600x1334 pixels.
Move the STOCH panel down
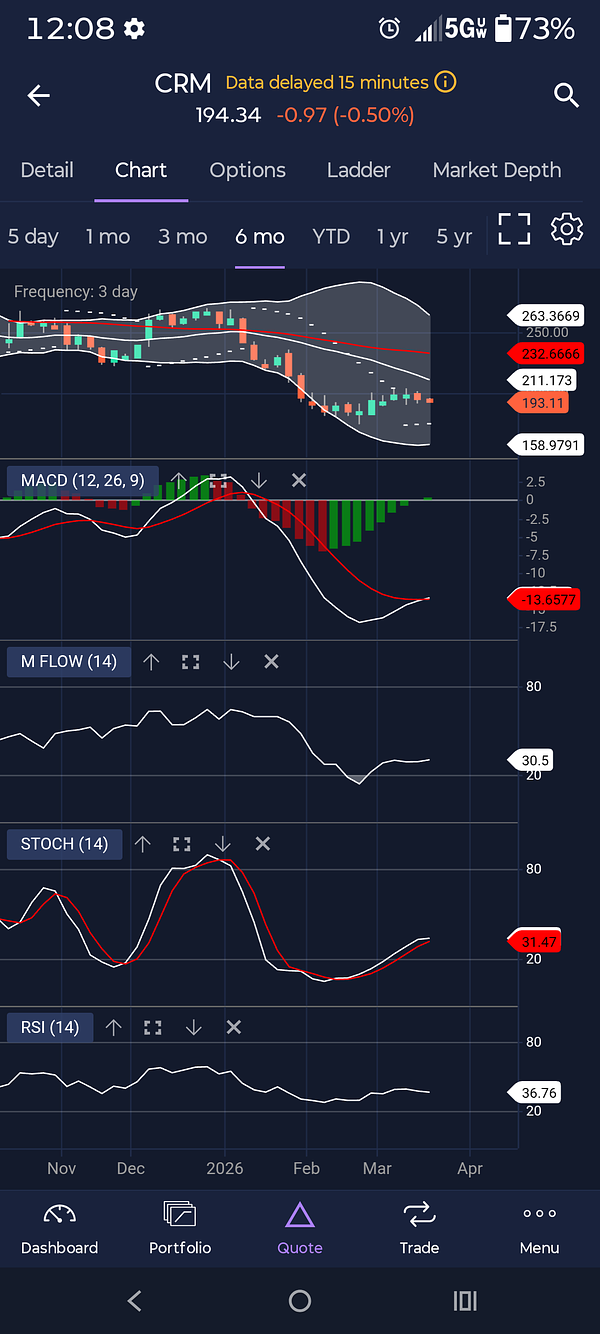click(x=222, y=844)
